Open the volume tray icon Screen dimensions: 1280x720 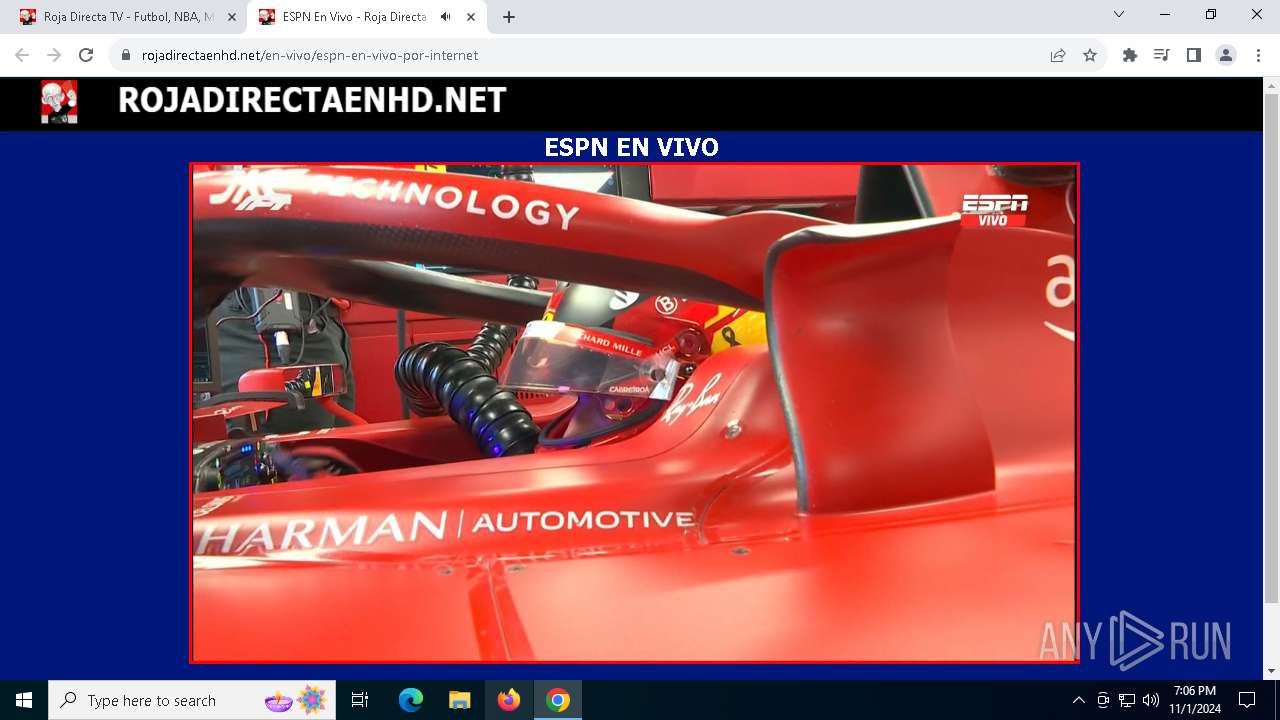(1151, 700)
